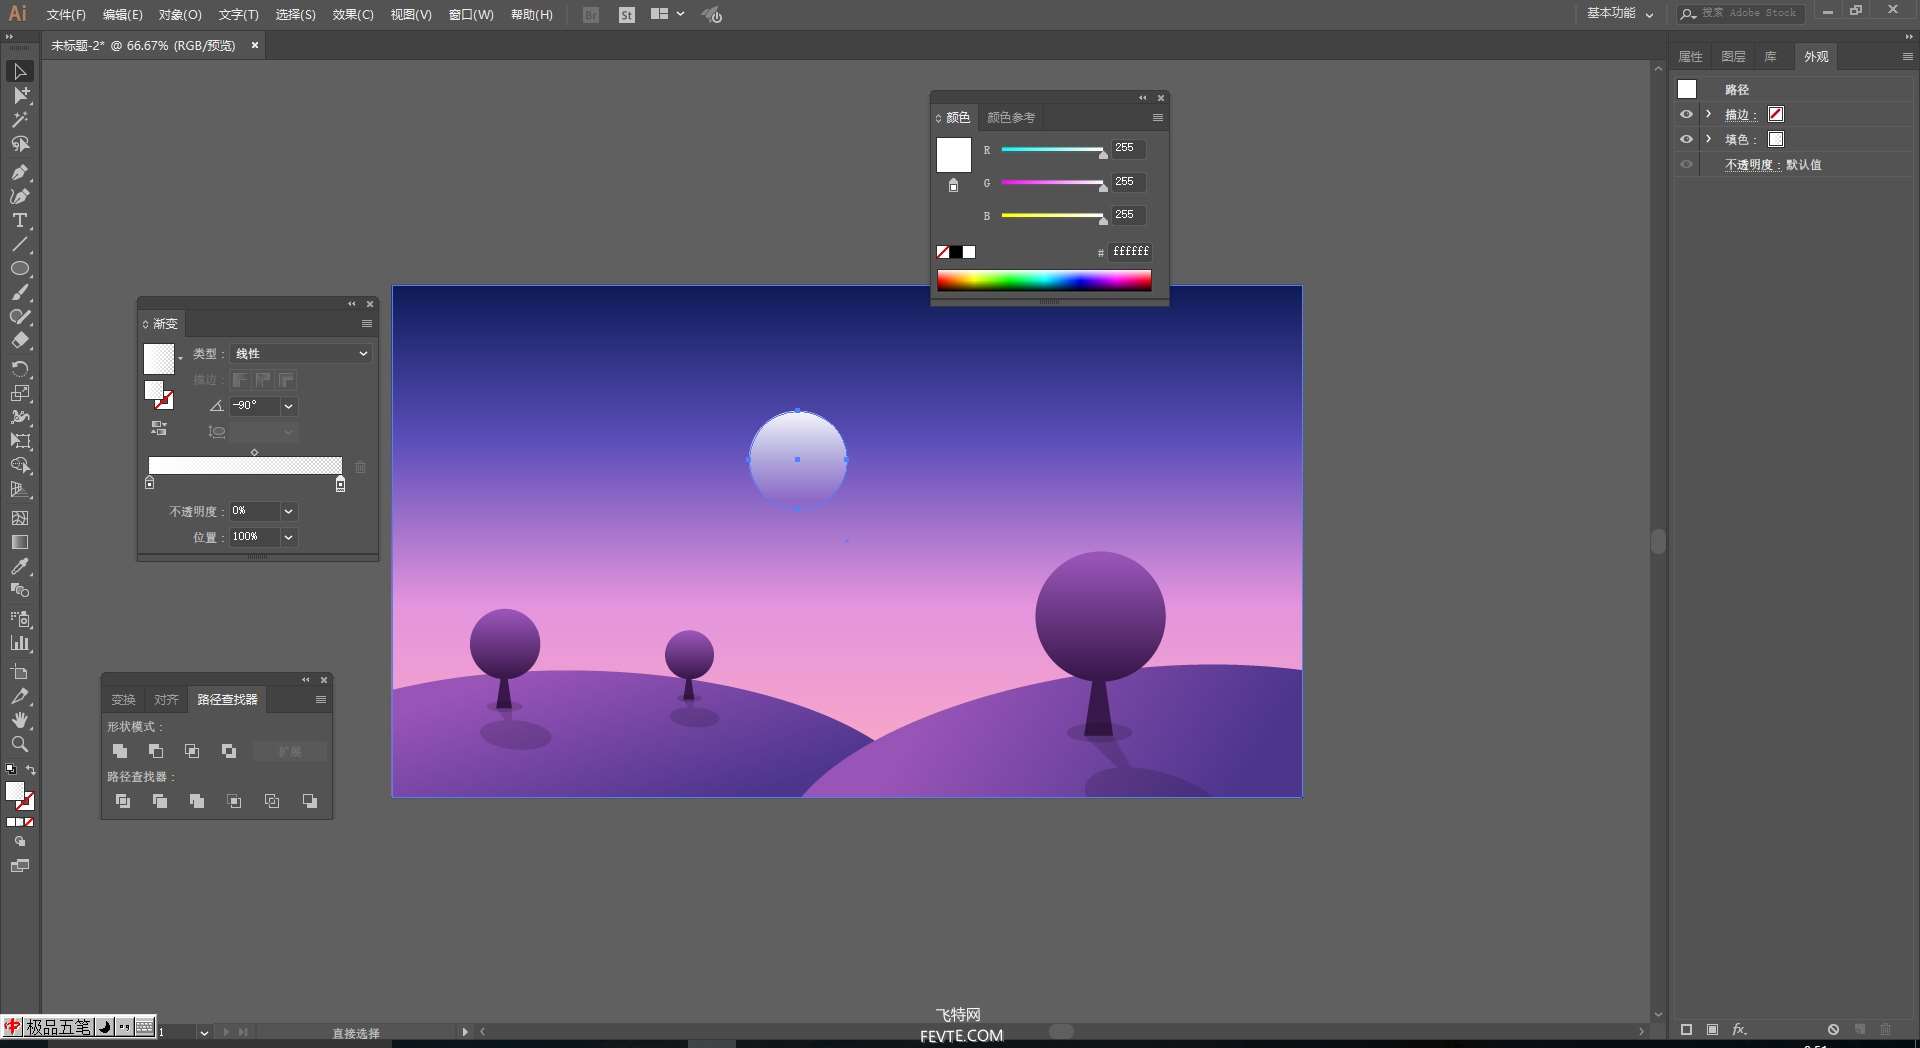Open 对象(O) menu
Viewport: 1920px width, 1048px height.
[x=180, y=15]
